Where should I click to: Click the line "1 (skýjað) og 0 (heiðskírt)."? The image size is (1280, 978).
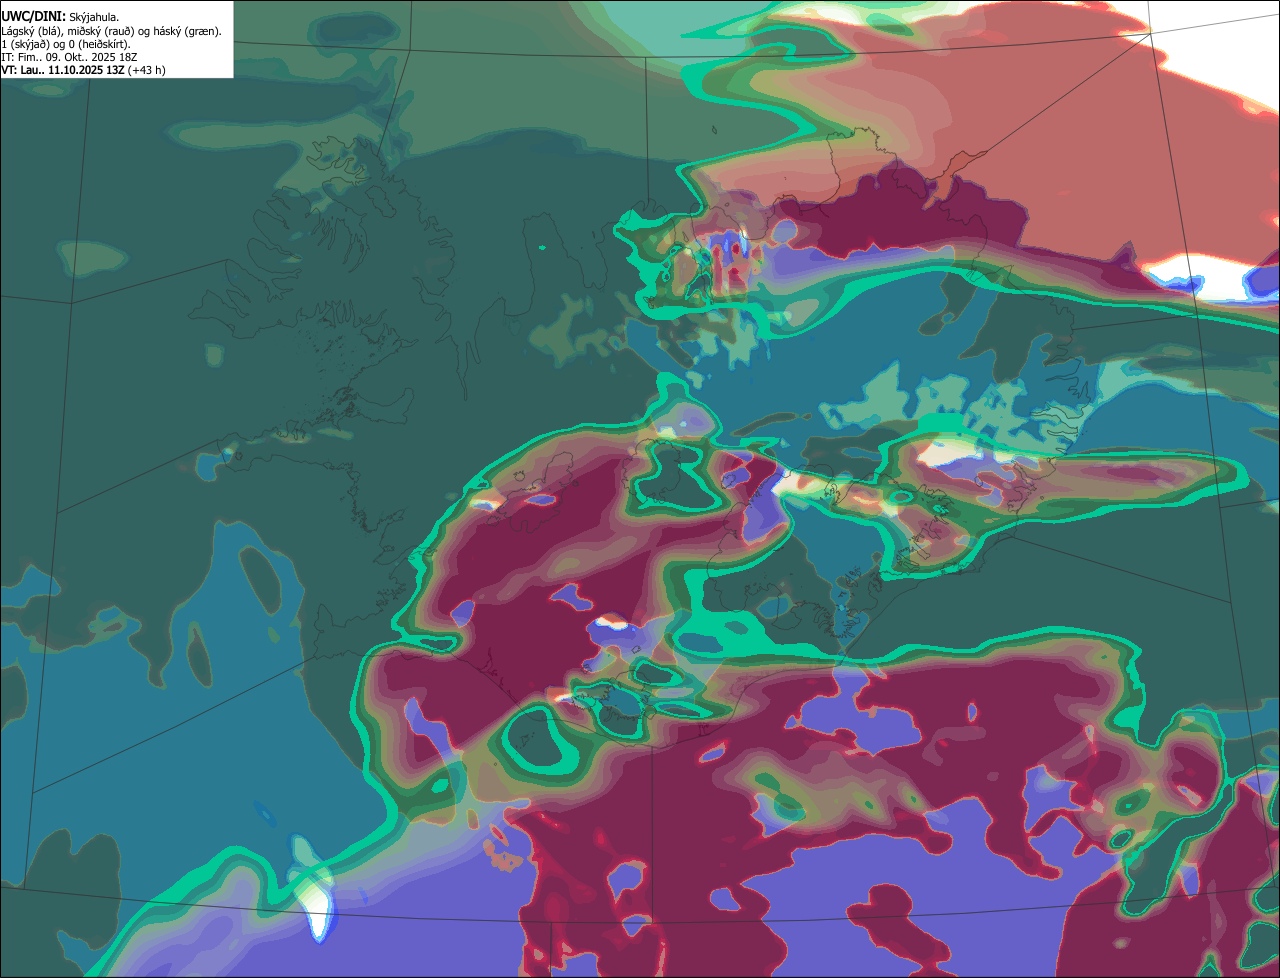66,44
